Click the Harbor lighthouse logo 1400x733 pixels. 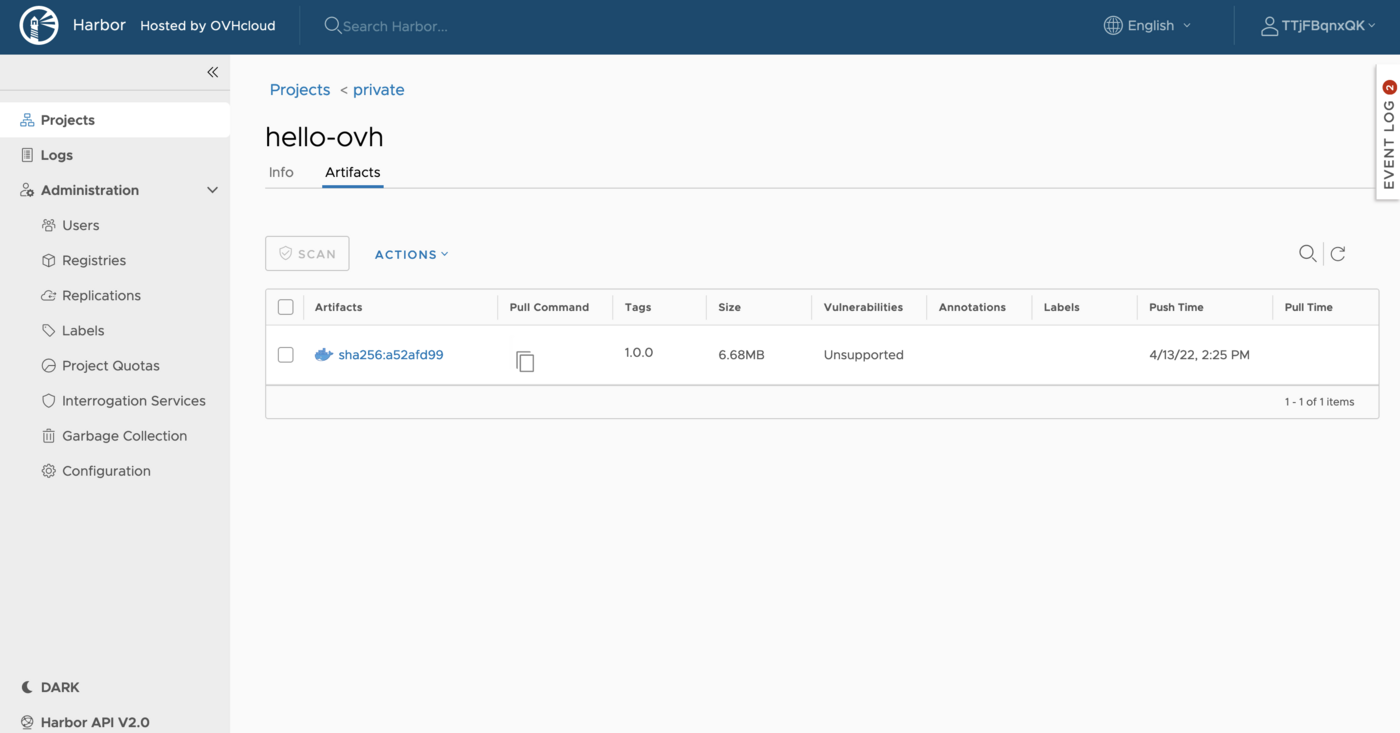[x=38, y=26]
